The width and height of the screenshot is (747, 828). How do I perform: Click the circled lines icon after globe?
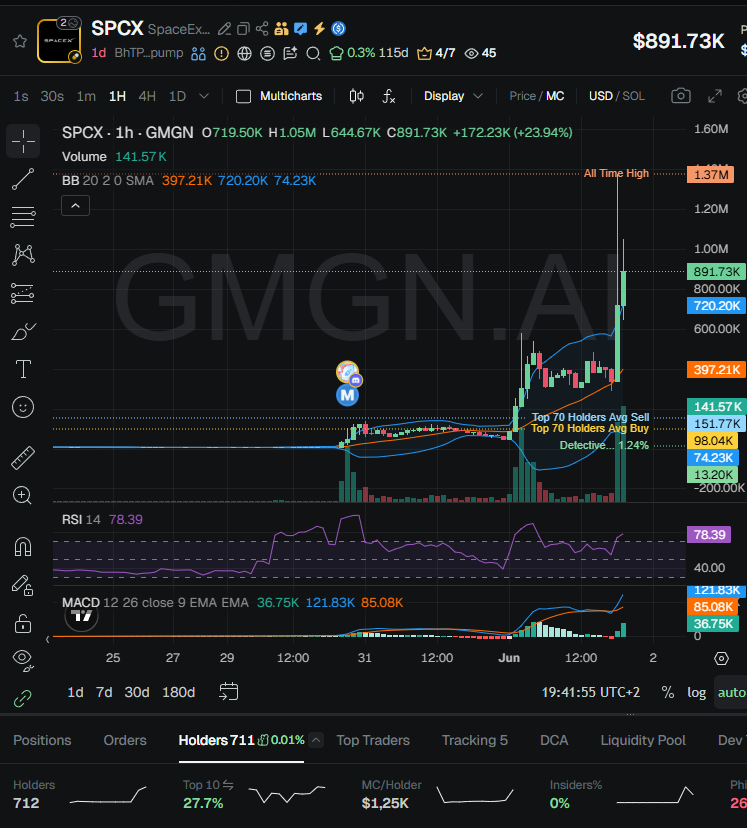[268, 53]
